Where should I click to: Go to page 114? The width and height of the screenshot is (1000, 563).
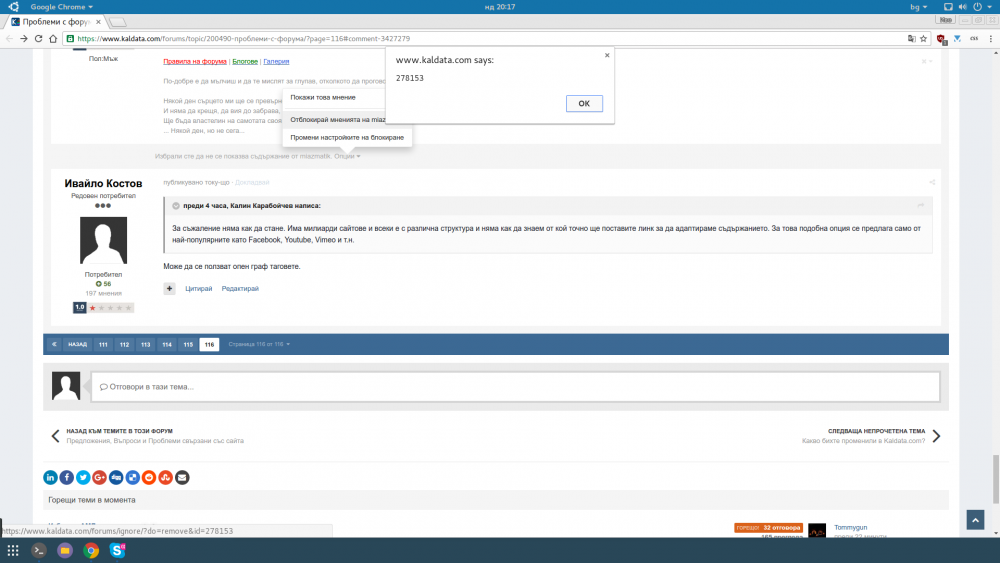(166, 344)
